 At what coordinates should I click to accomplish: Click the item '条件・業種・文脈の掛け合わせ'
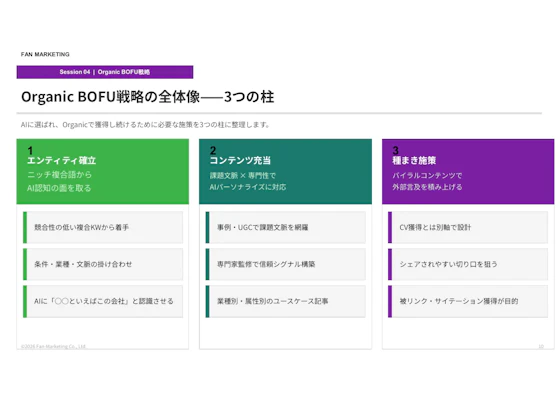coord(103,264)
